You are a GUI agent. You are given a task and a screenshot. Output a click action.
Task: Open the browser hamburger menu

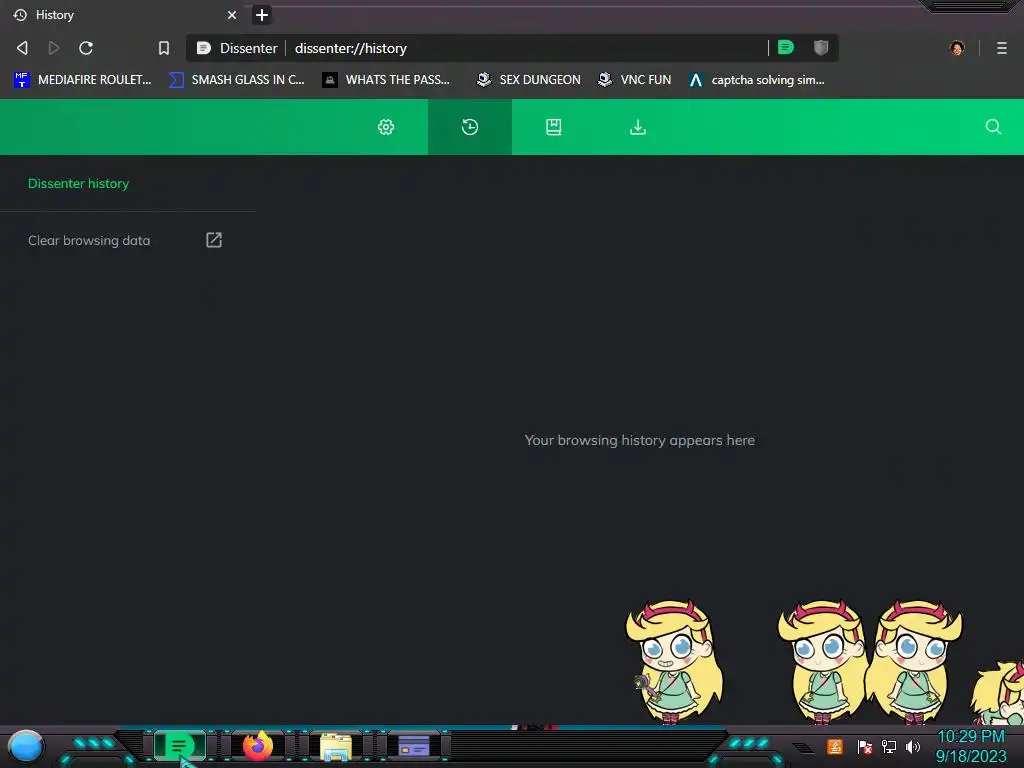tap(1001, 48)
